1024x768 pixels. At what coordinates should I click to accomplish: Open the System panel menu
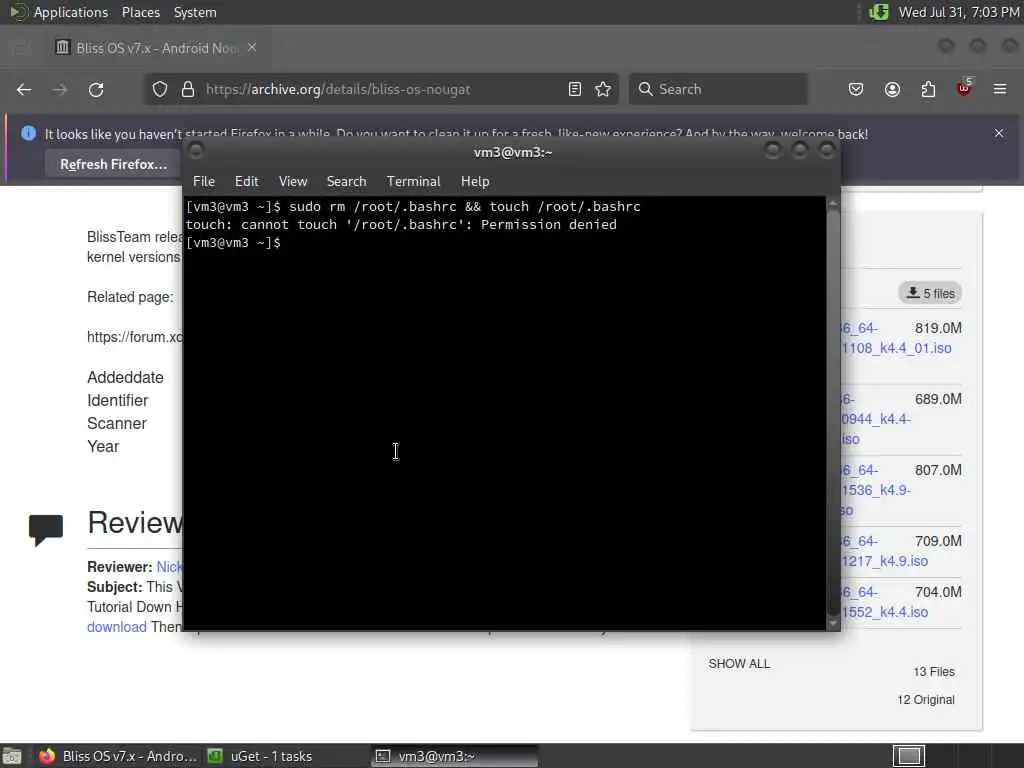[195, 12]
